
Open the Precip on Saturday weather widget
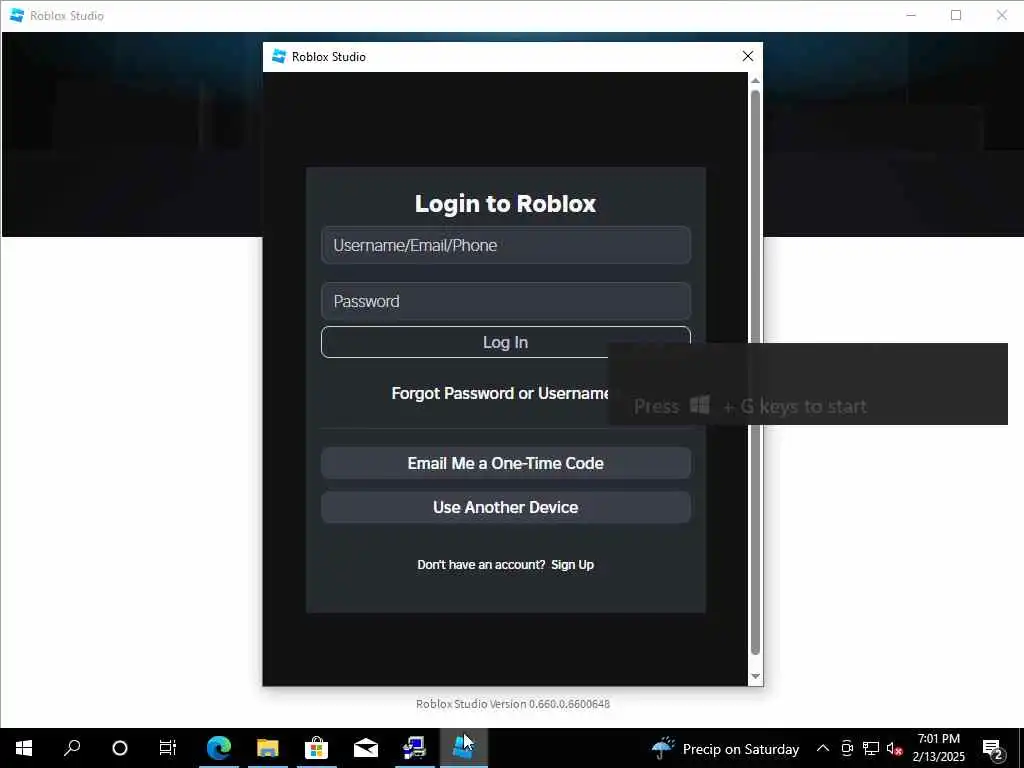725,748
